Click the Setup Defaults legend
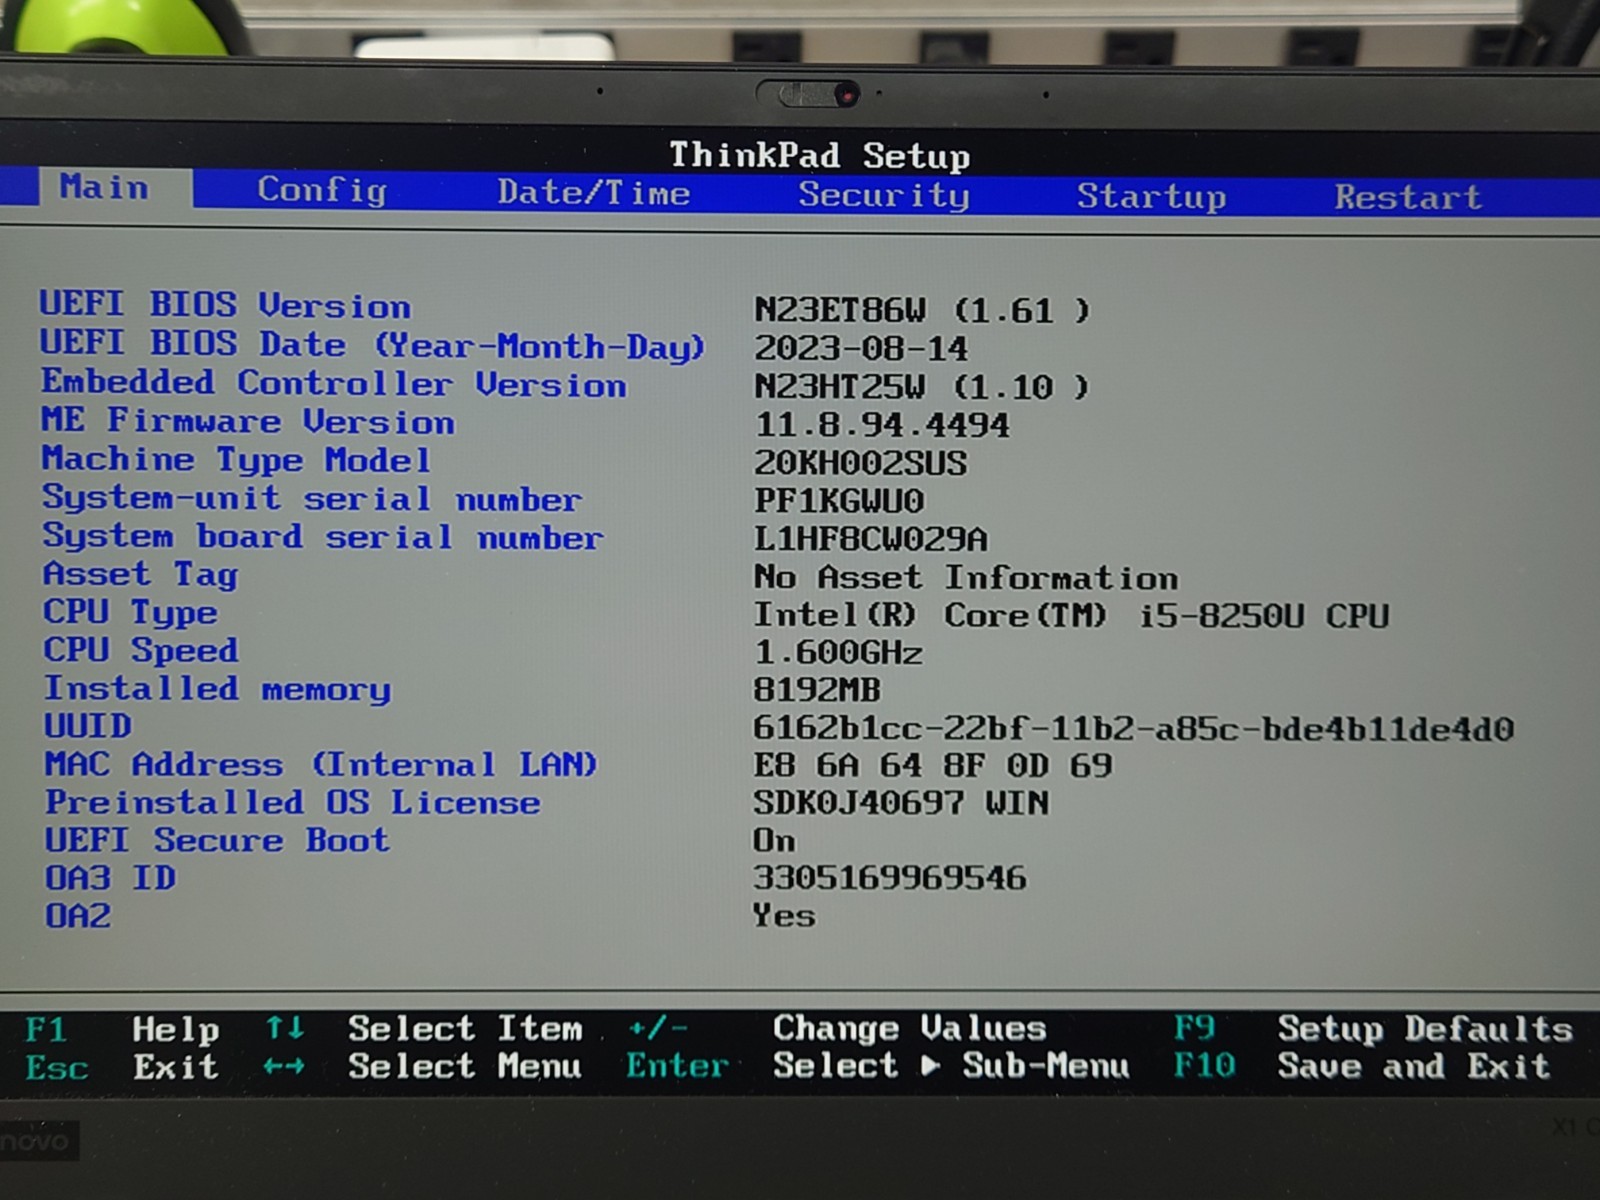Viewport: 1600px width, 1200px height. click(1425, 1029)
